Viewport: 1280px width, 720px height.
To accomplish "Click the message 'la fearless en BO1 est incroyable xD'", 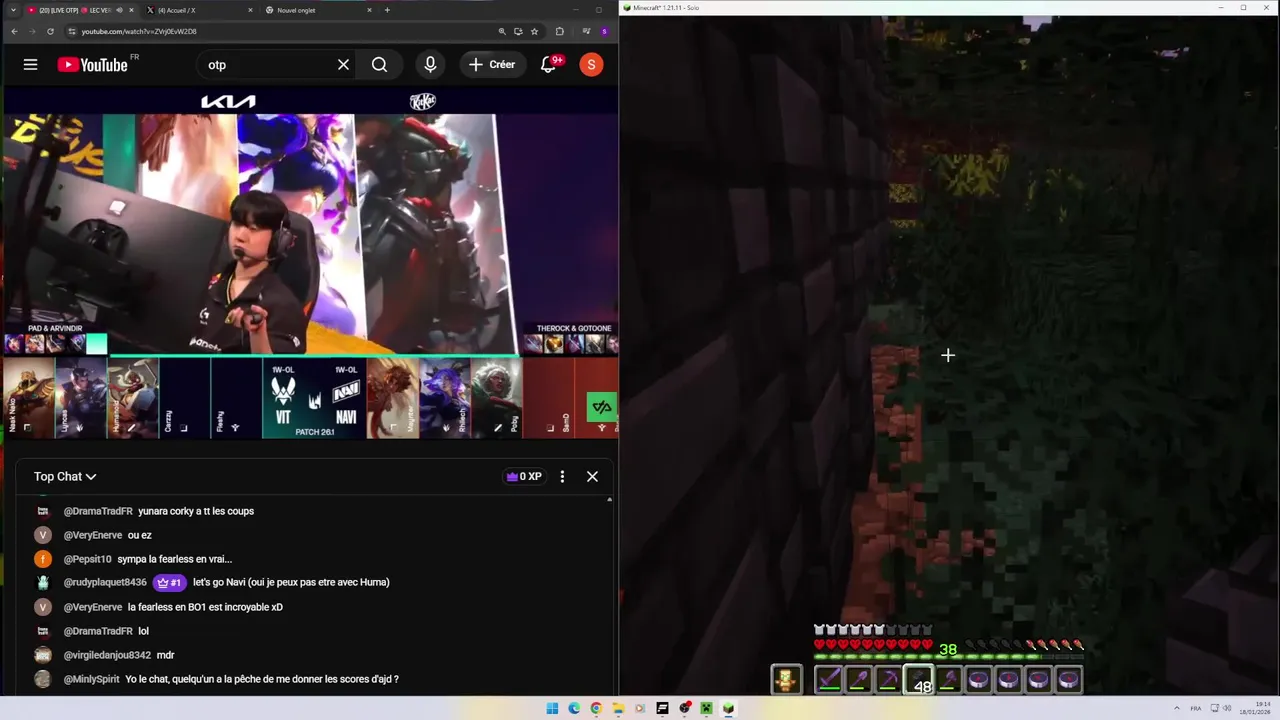I will [205, 607].
